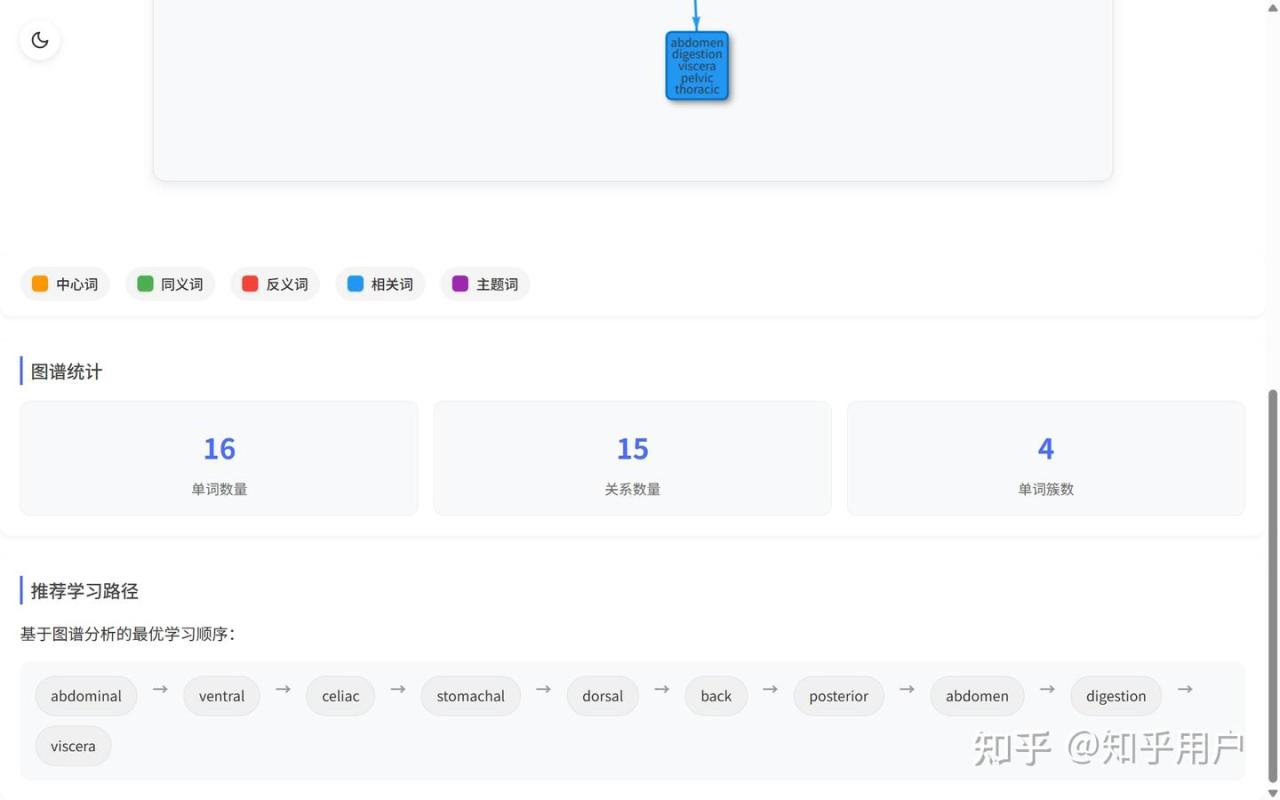Choose the "digestion" word chip
This screenshot has height=800, width=1280.
1116,696
